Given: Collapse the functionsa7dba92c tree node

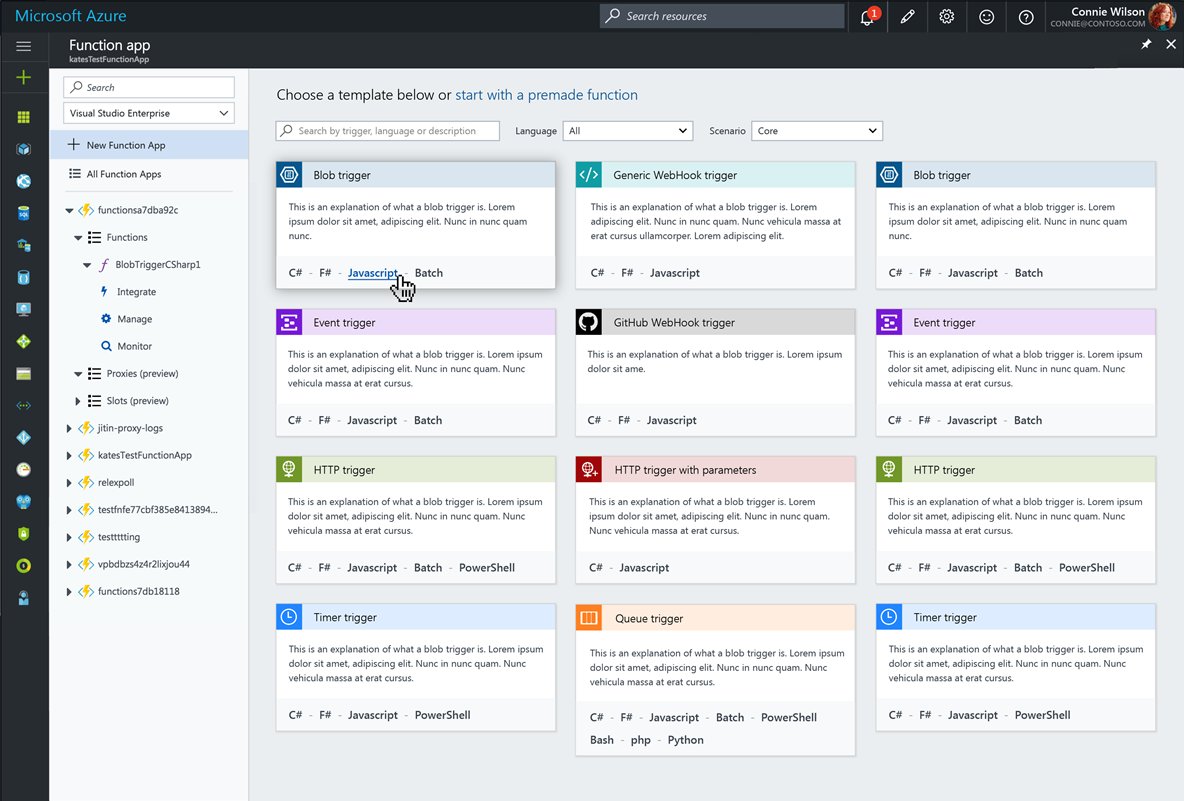Looking at the screenshot, I should tap(69, 211).
